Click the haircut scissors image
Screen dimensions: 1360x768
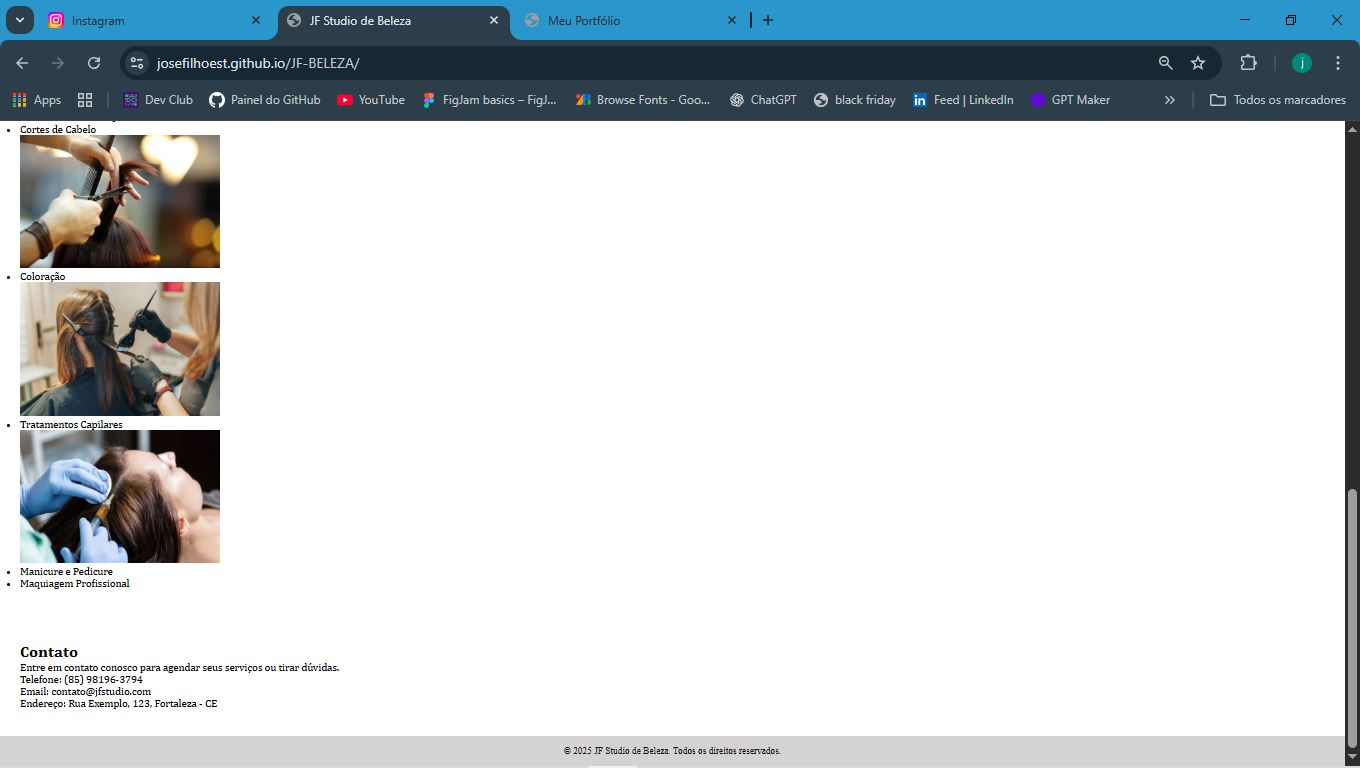pyautogui.click(x=120, y=201)
